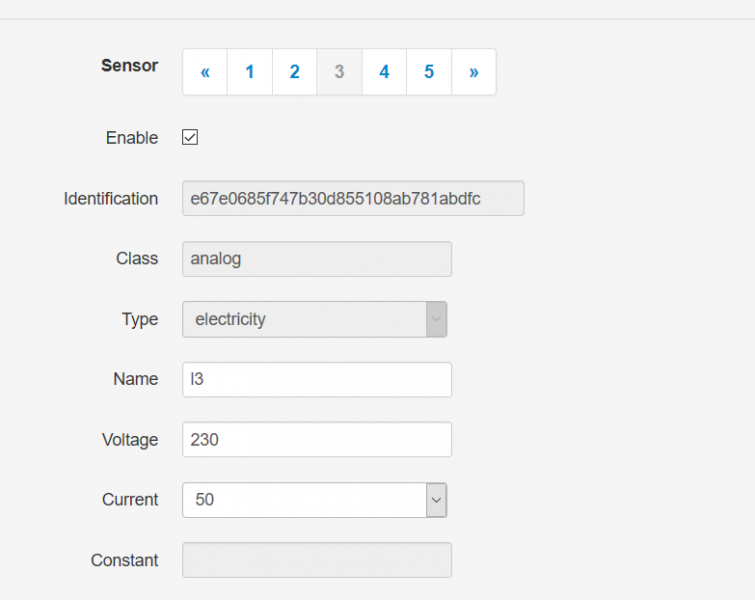
Task: Toggle the Enable checkbox
Action: 190,138
